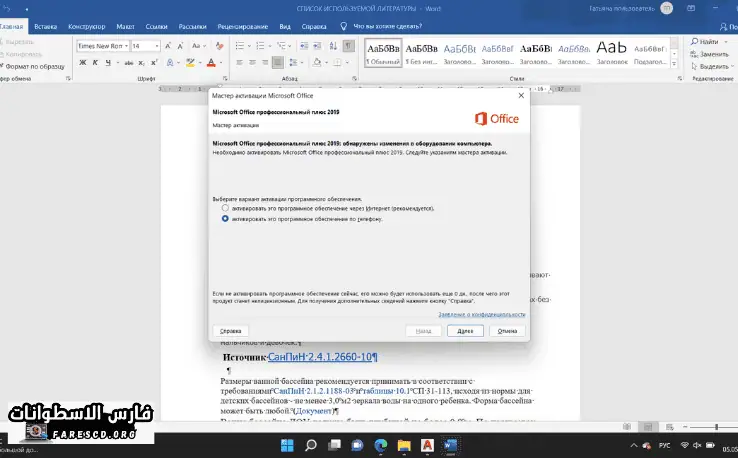
Task: Open the Справка help button in dialog
Action: click(x=229, y=330)
